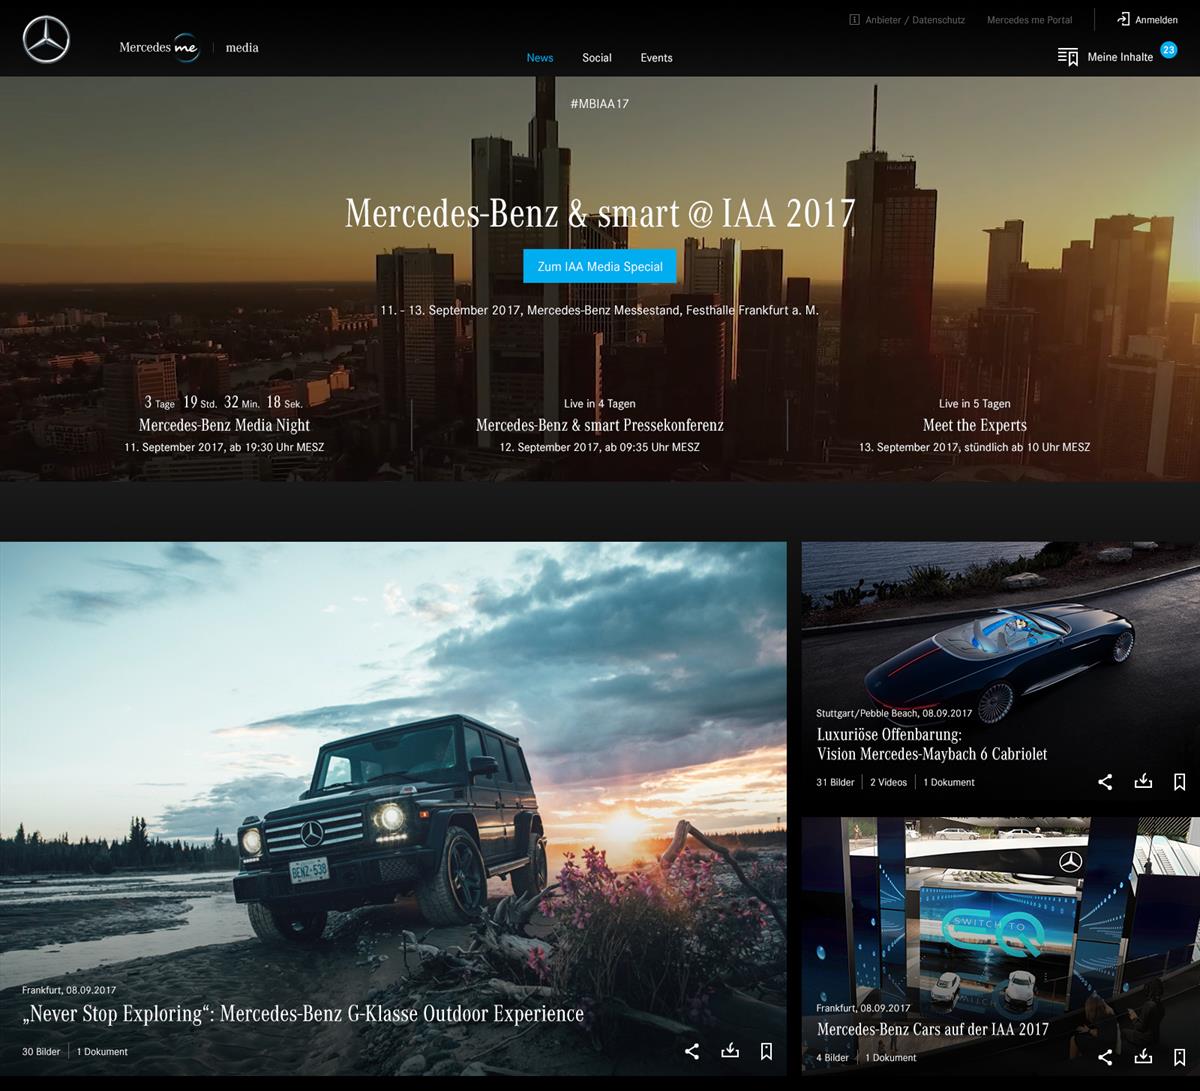The width and height of the screenshot is (1200, 1091).
Task: Click the Zum IAA Media Special button
Action: point(600,267)
